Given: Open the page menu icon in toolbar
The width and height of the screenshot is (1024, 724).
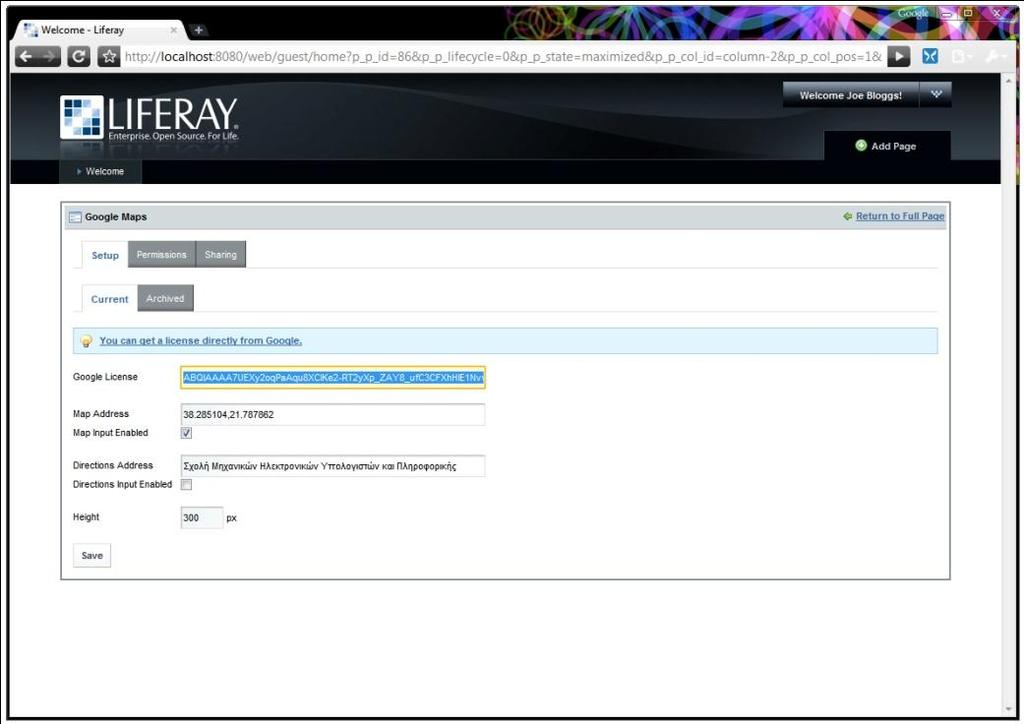Looking at the screenshot, I should [x=960, y=57].
